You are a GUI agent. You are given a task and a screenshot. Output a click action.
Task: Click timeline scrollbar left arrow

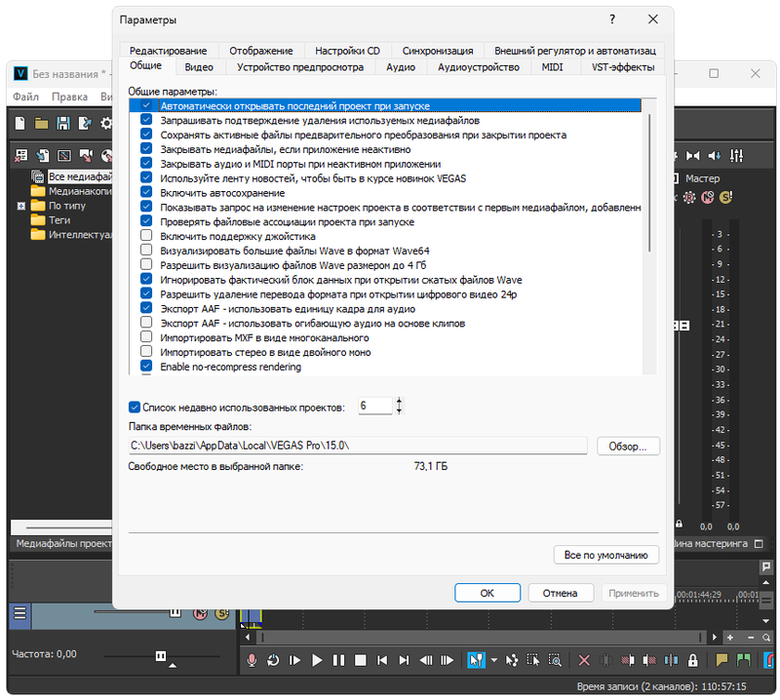[248, 637]
